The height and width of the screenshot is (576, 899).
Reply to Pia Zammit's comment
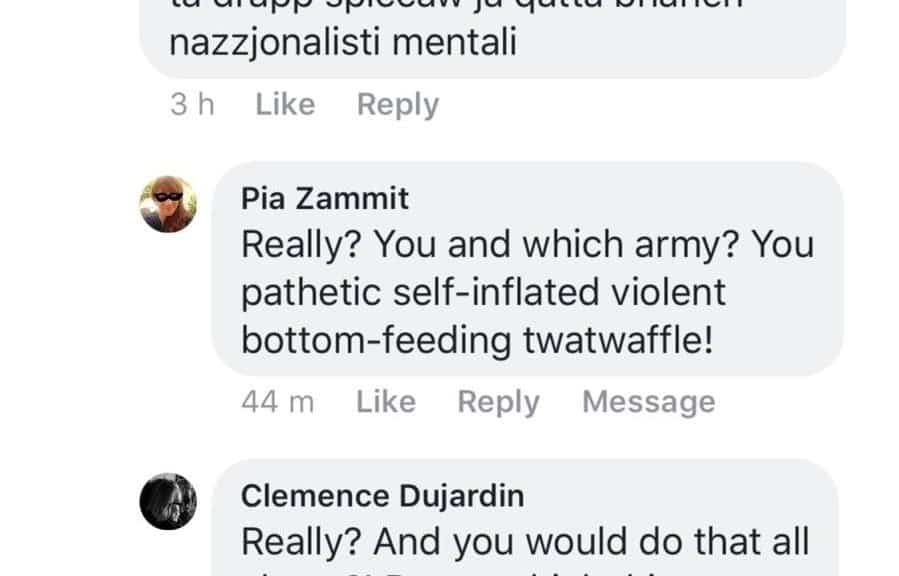[x=498, y=402]
